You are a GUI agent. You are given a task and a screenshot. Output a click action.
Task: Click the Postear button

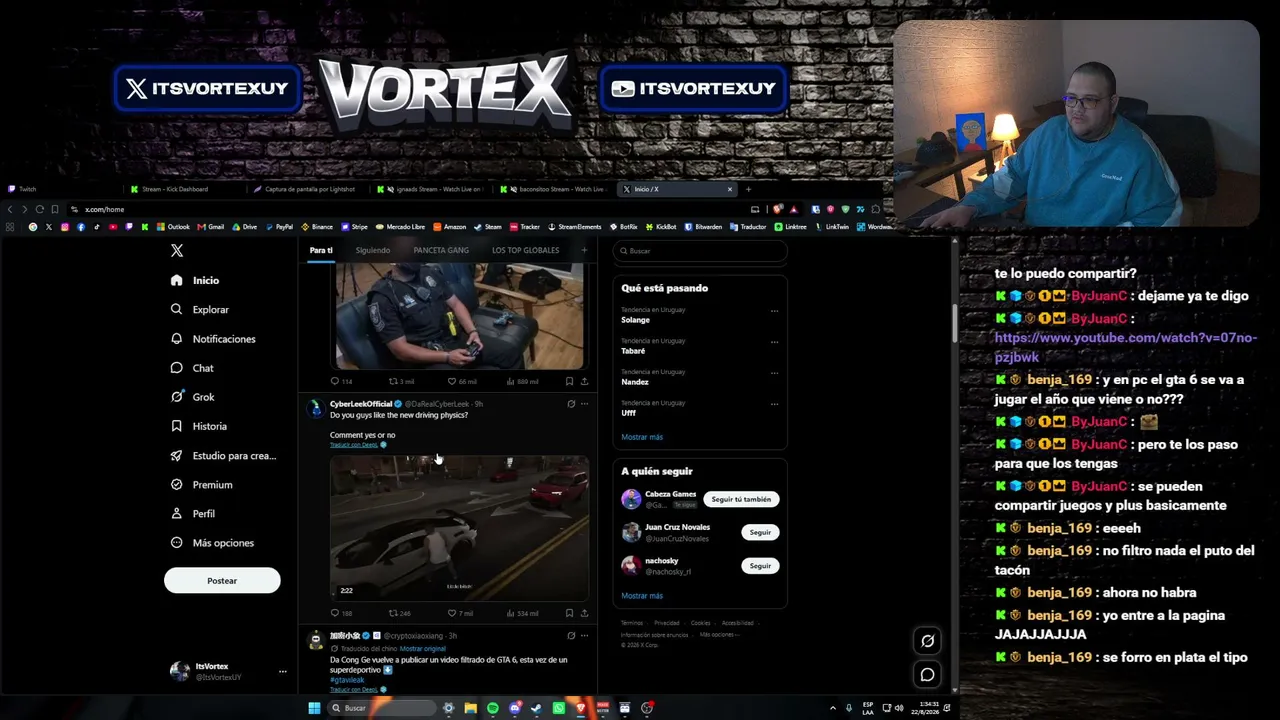pos(222,581)
